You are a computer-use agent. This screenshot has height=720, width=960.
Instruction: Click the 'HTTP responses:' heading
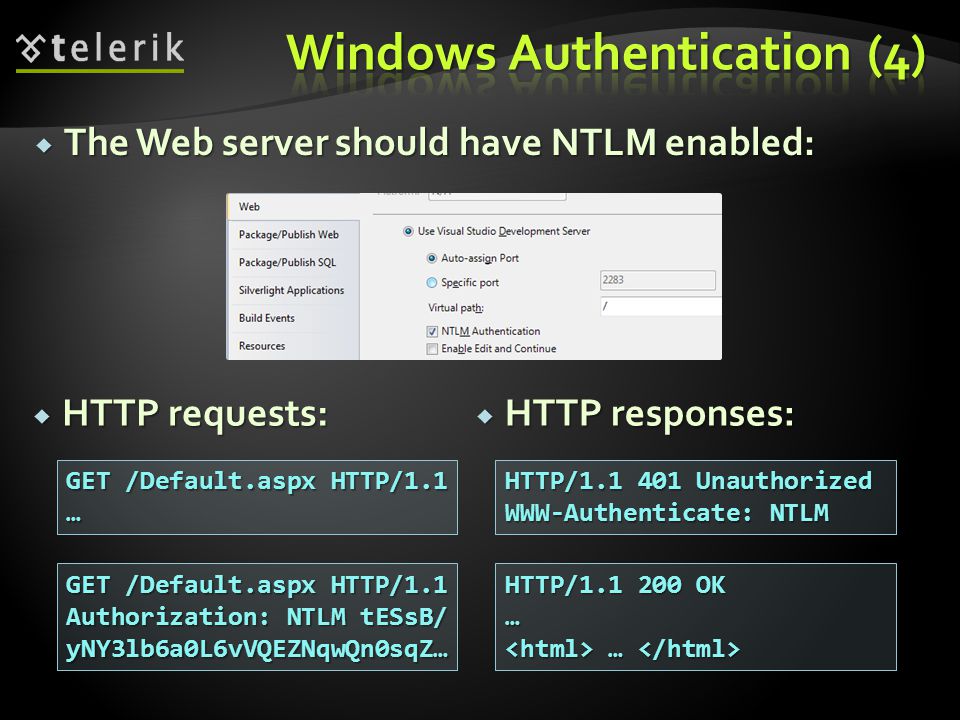650,413
